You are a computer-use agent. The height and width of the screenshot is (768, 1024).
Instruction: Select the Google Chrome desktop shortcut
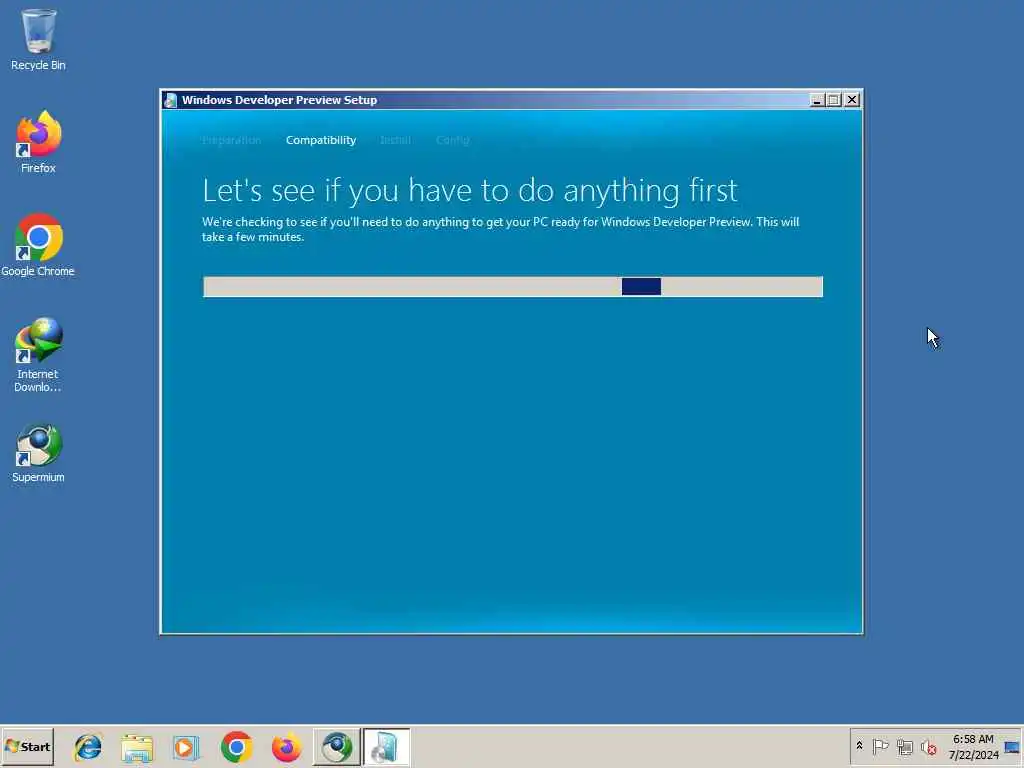point(38,245)
